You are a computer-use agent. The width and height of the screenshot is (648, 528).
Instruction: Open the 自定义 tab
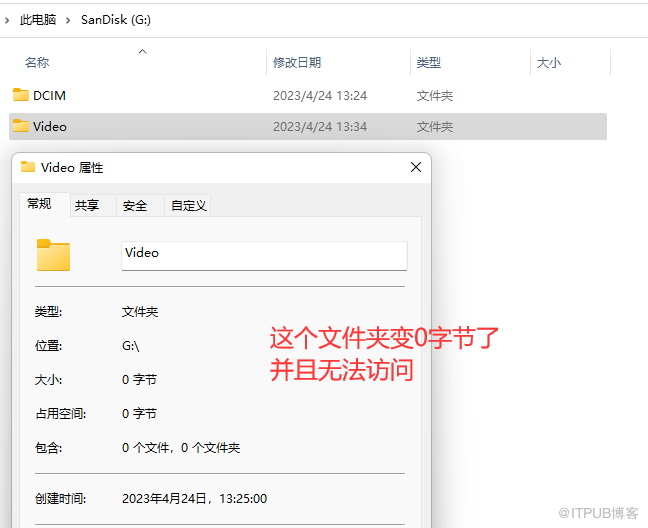tap(188, 205)
